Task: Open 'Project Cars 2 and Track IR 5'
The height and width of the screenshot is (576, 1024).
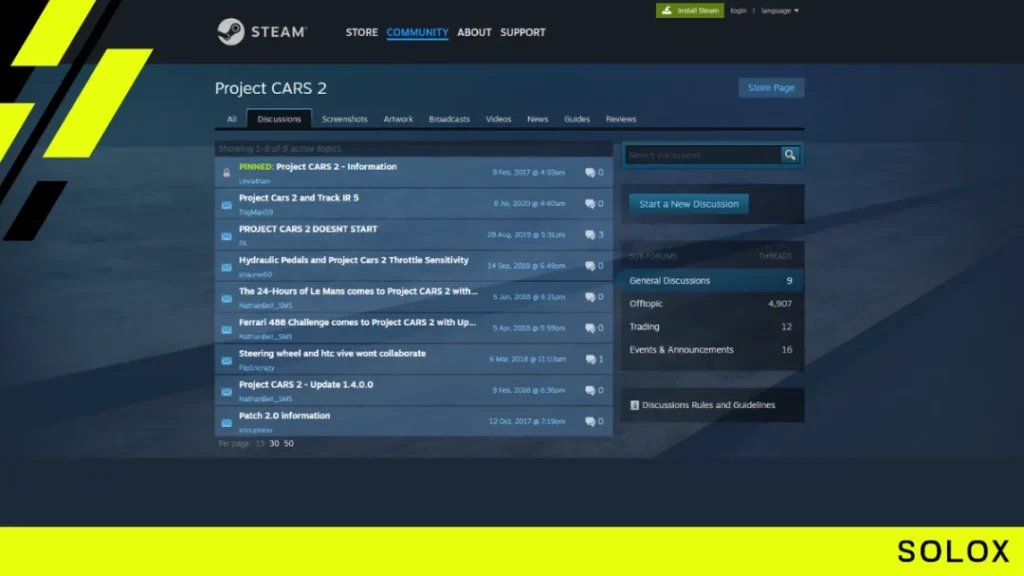Action: pyautogui.click(x=298, y=198)
